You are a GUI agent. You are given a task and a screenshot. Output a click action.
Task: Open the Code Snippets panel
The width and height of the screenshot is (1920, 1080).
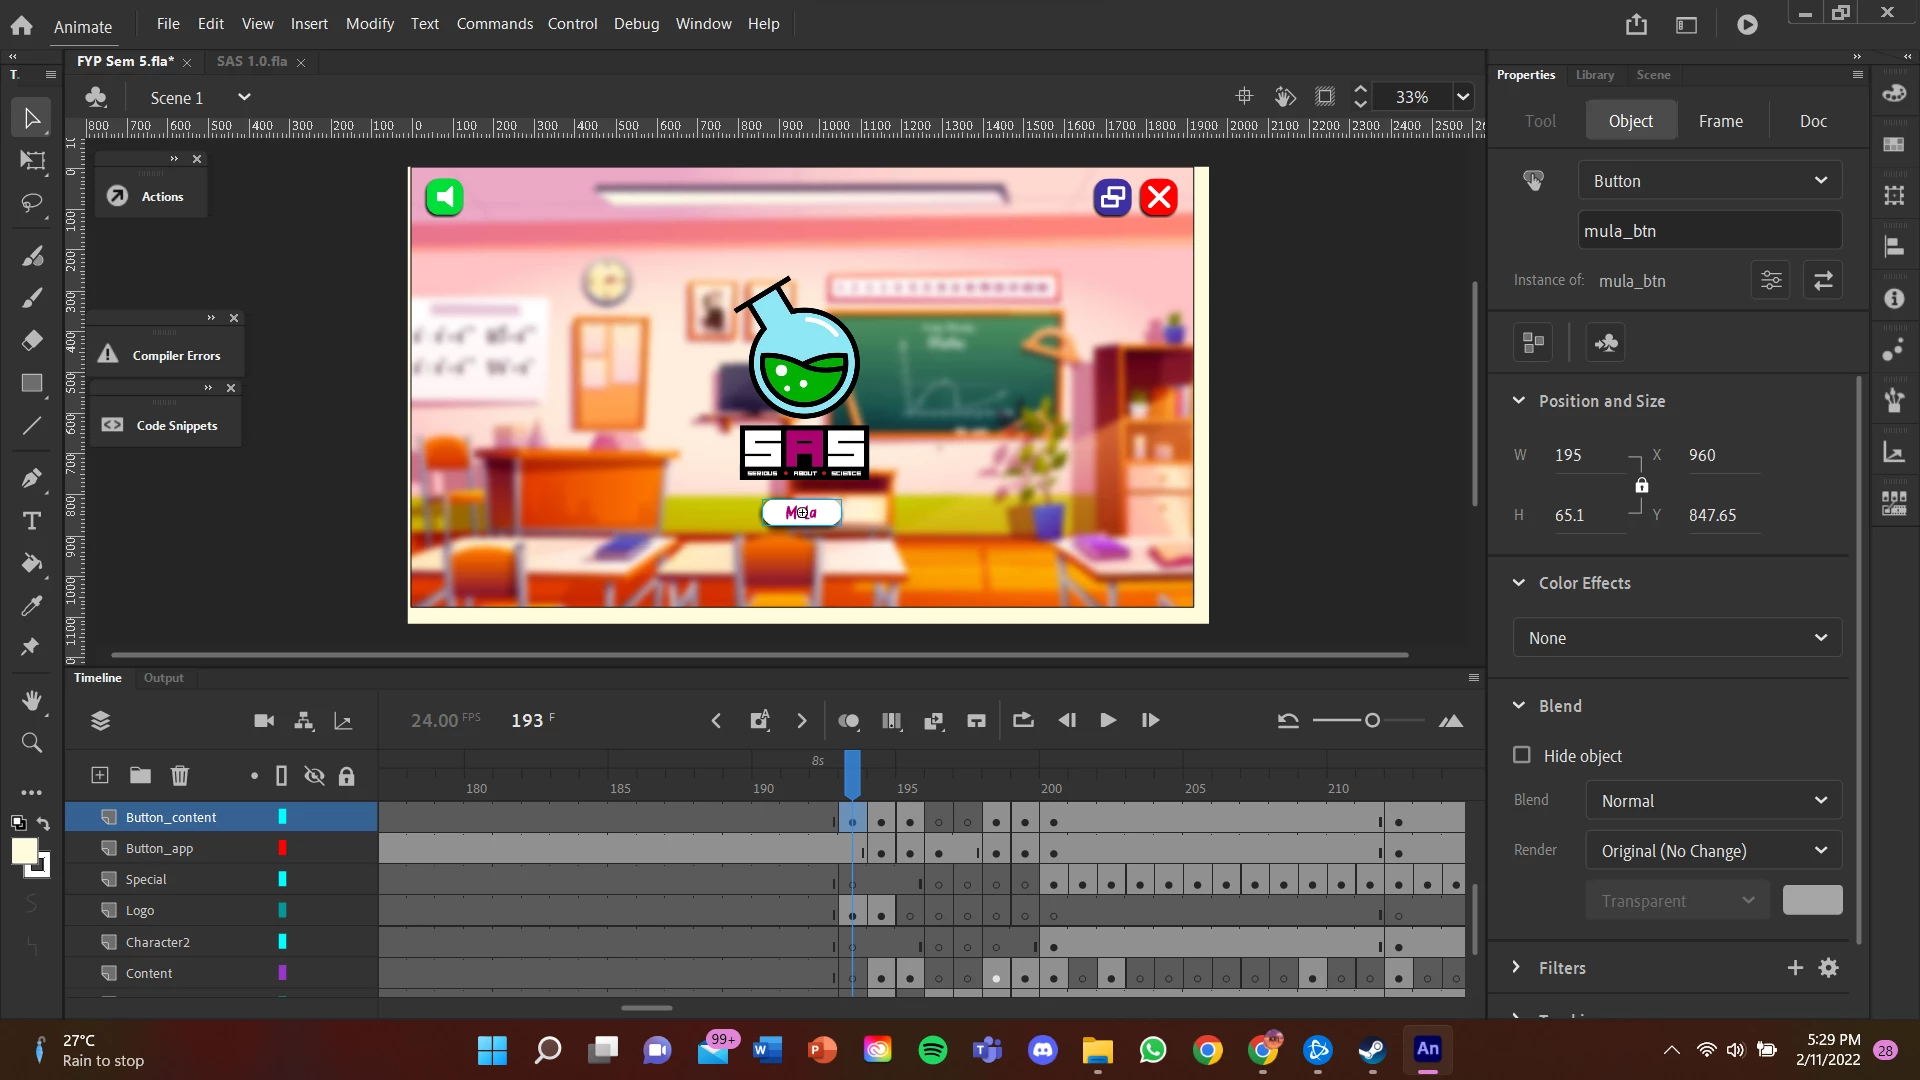[x=163, y=425]
